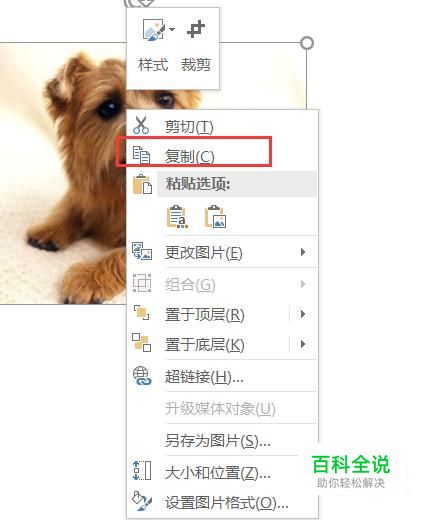Click the Format Picture paint bucket icon

[x=142, y=501]
